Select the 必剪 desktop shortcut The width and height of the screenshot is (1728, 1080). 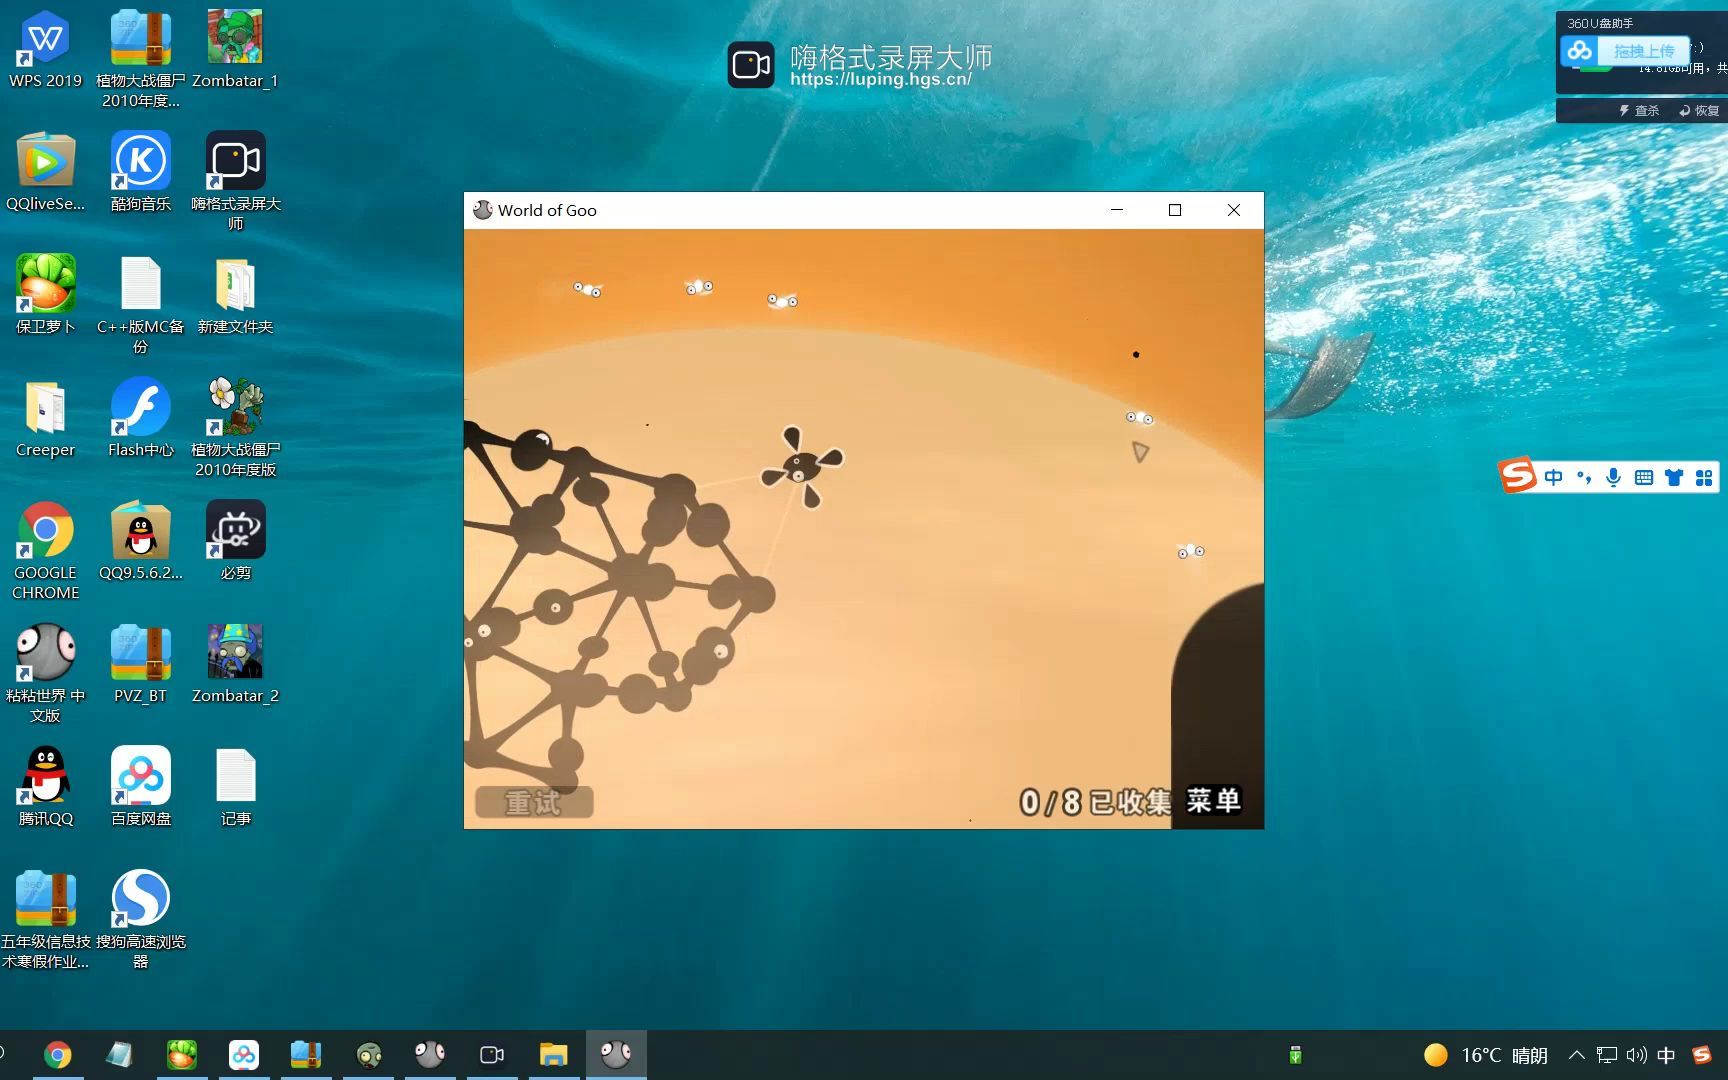pos(235,541)
